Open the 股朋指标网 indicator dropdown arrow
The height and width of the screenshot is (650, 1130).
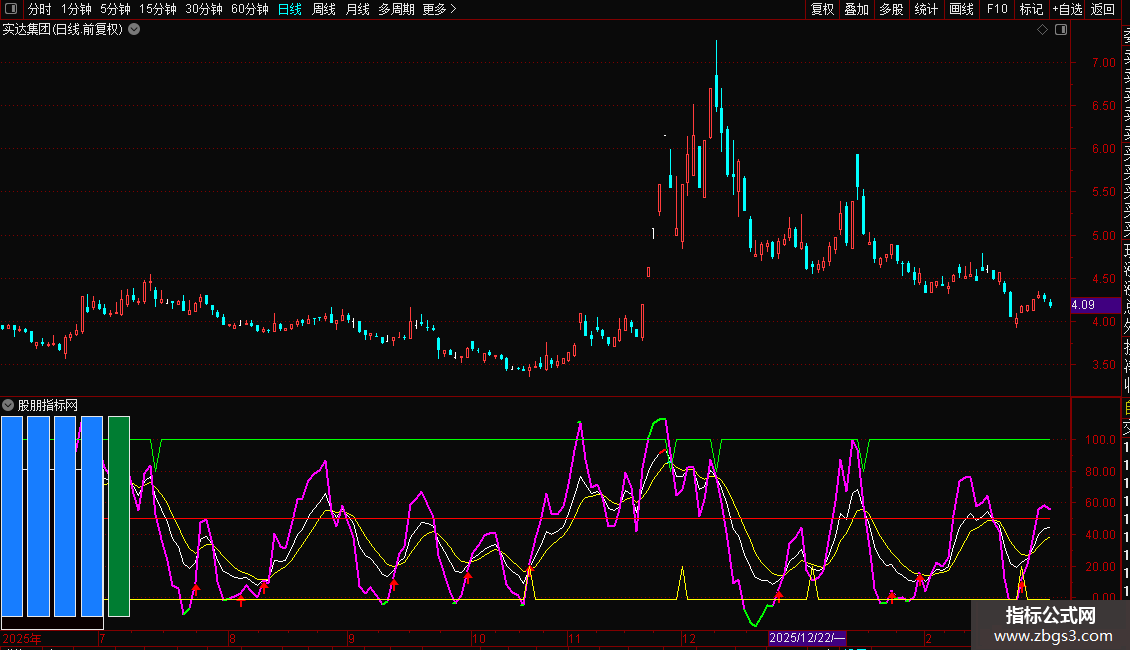8,405
